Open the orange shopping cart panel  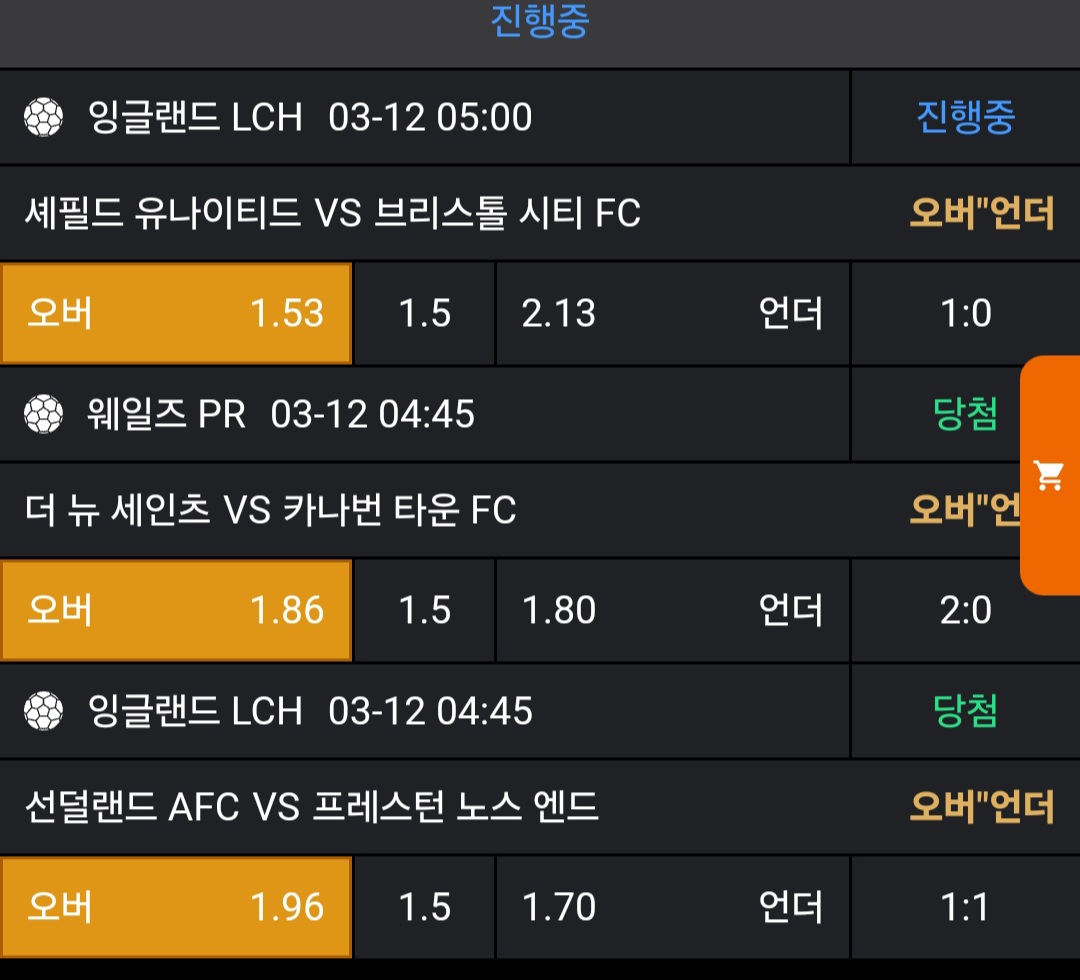(x=1049, y=476)
